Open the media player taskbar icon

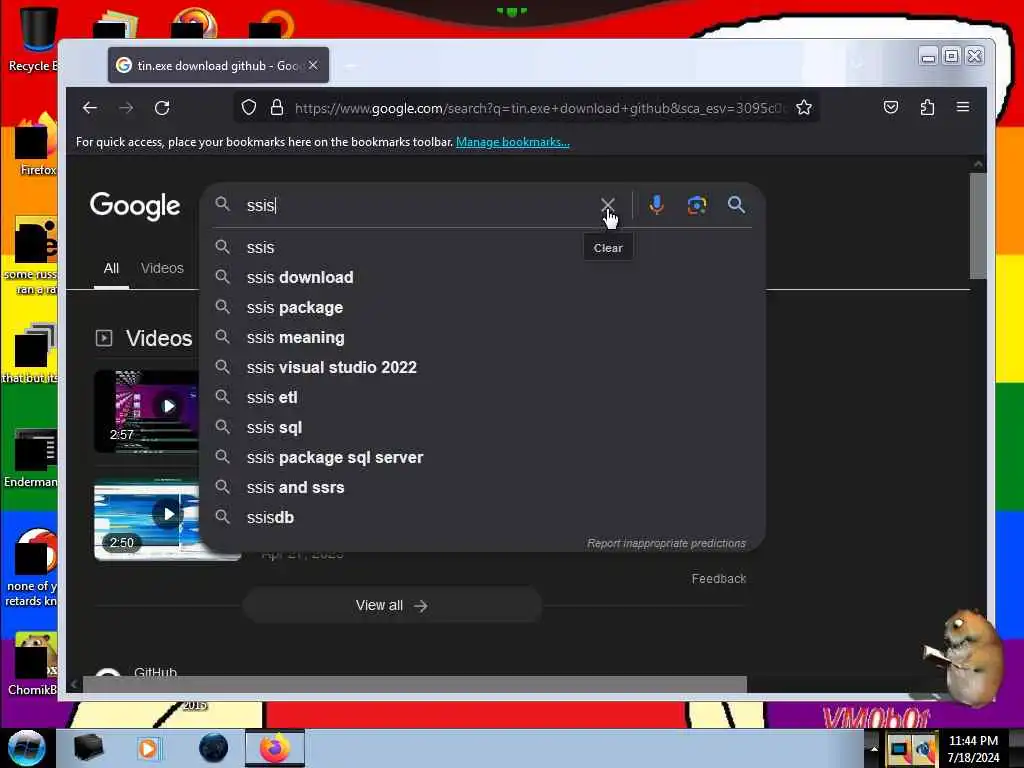click(148, 748)
